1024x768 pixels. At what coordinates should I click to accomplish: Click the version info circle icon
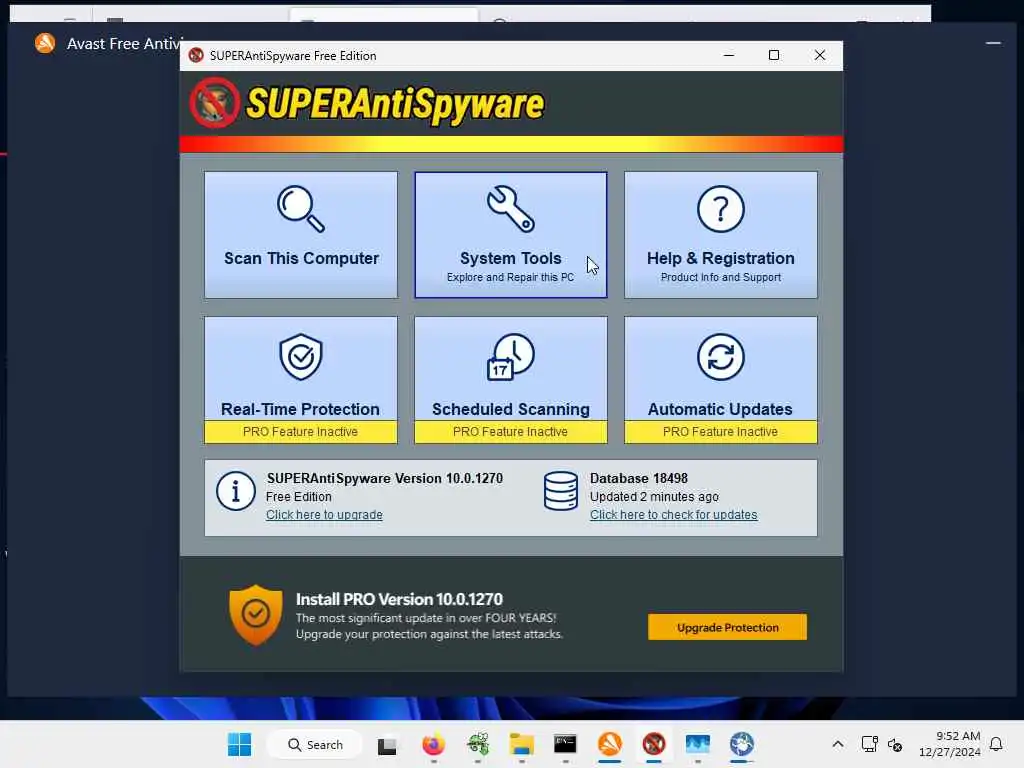236,491
